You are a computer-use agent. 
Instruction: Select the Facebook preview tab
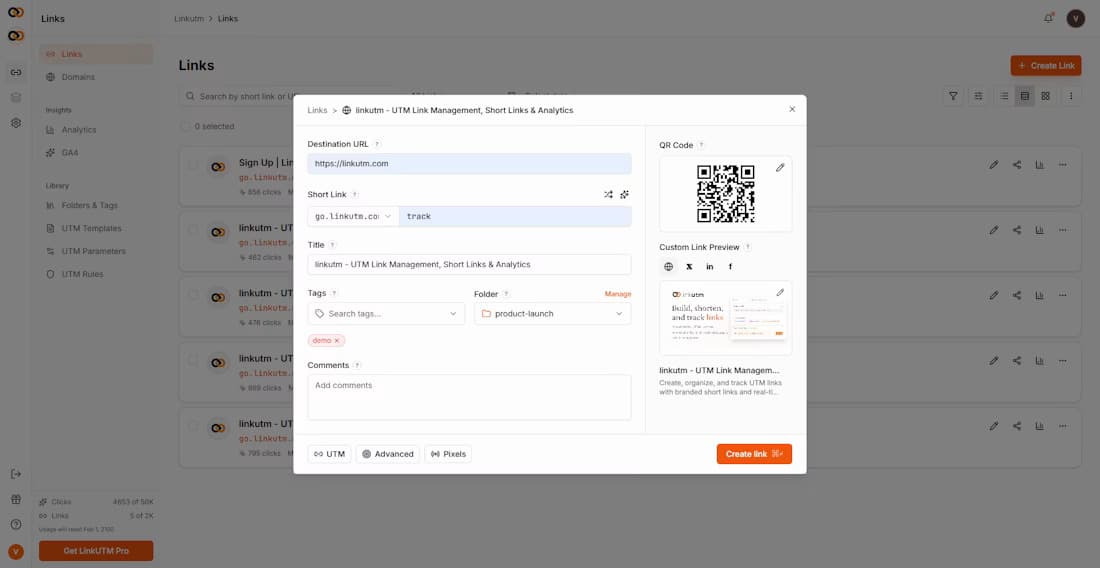coord(730,266)
